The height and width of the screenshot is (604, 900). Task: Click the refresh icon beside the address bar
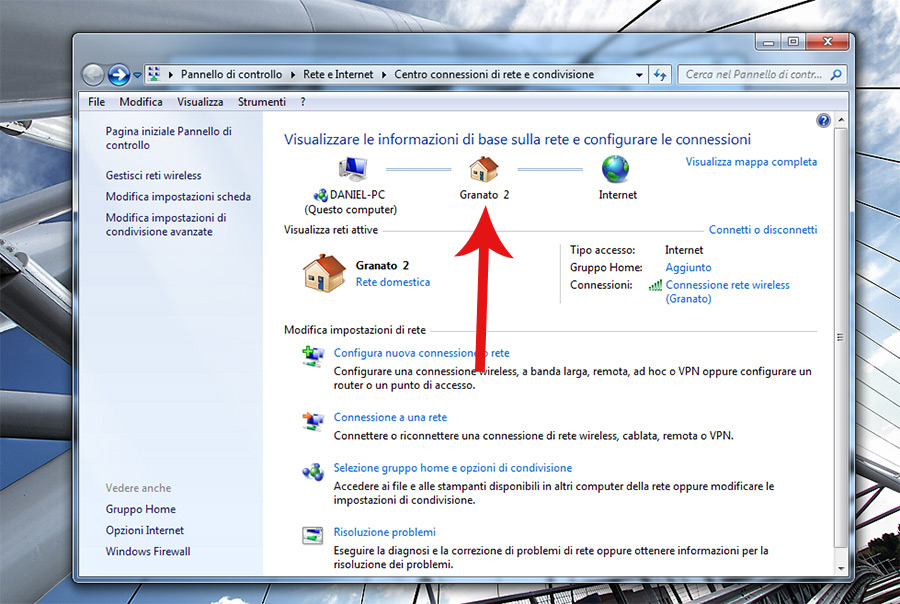[660, 74]
